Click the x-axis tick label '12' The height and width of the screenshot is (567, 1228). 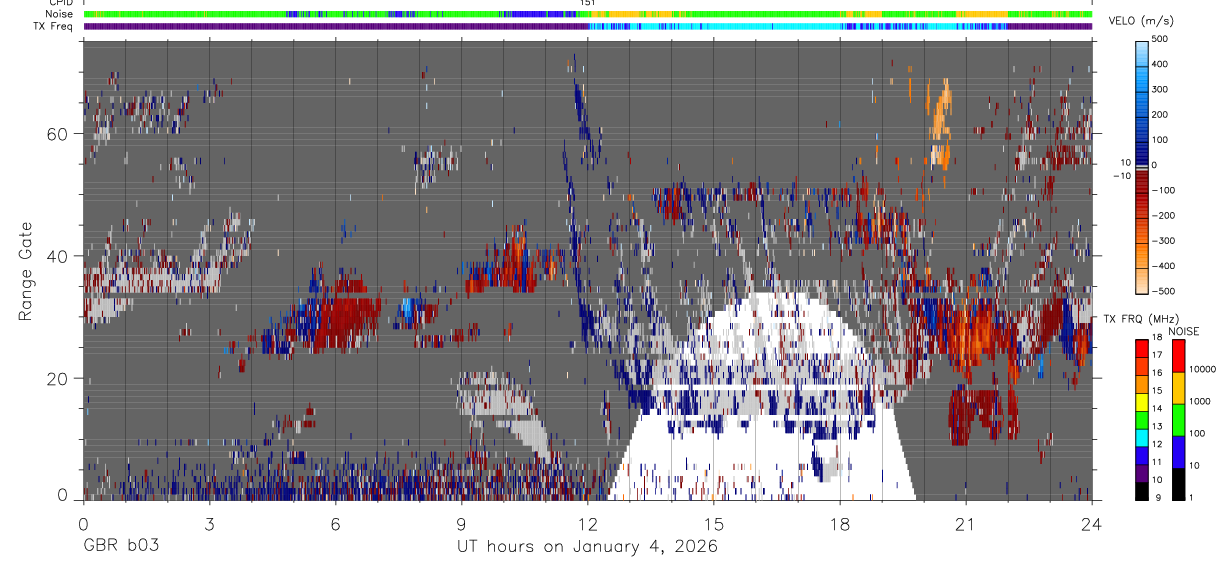click(587, 523)
